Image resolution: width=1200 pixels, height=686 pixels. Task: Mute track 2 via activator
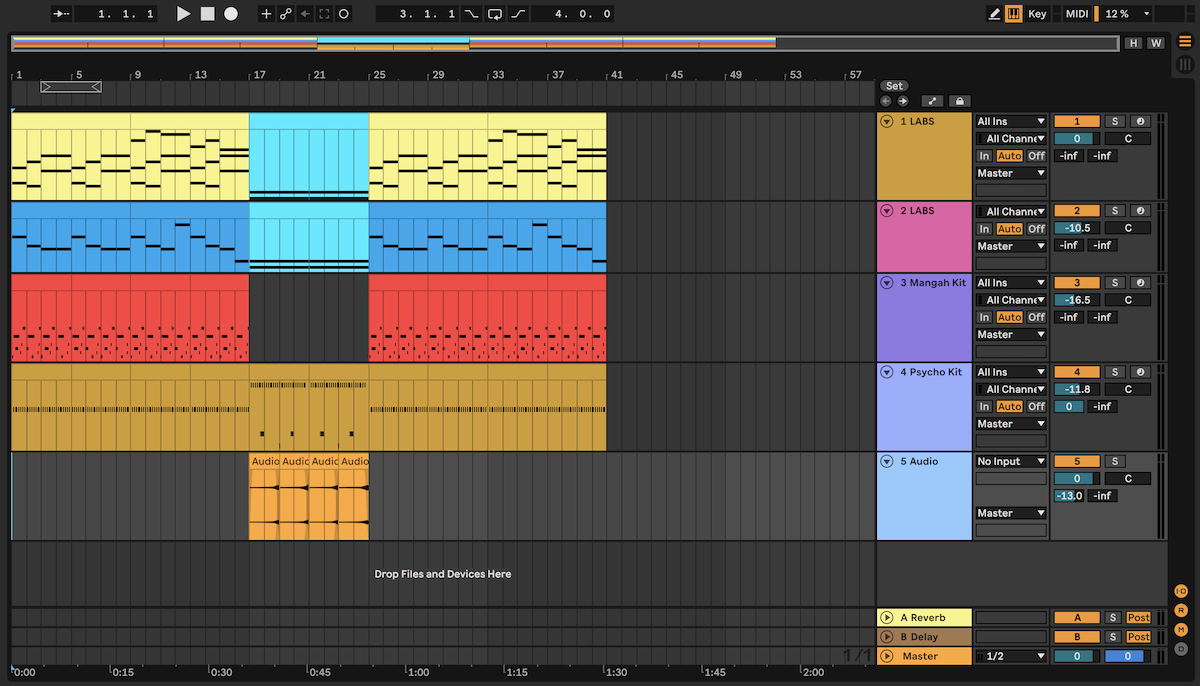pyautogui.click(x=1077, y=211)
